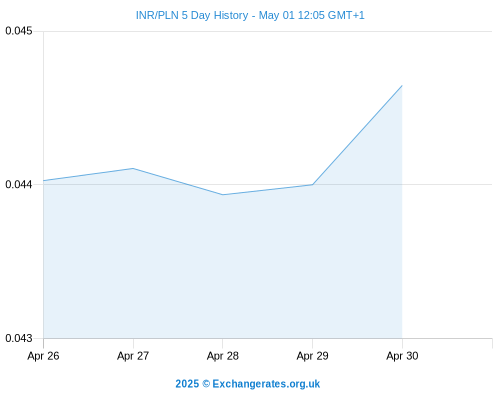Screen dimensions: 495x400
Task: Select the Apr 30 x-axis label
Action: pyautogui.click(x=402, y=356)
